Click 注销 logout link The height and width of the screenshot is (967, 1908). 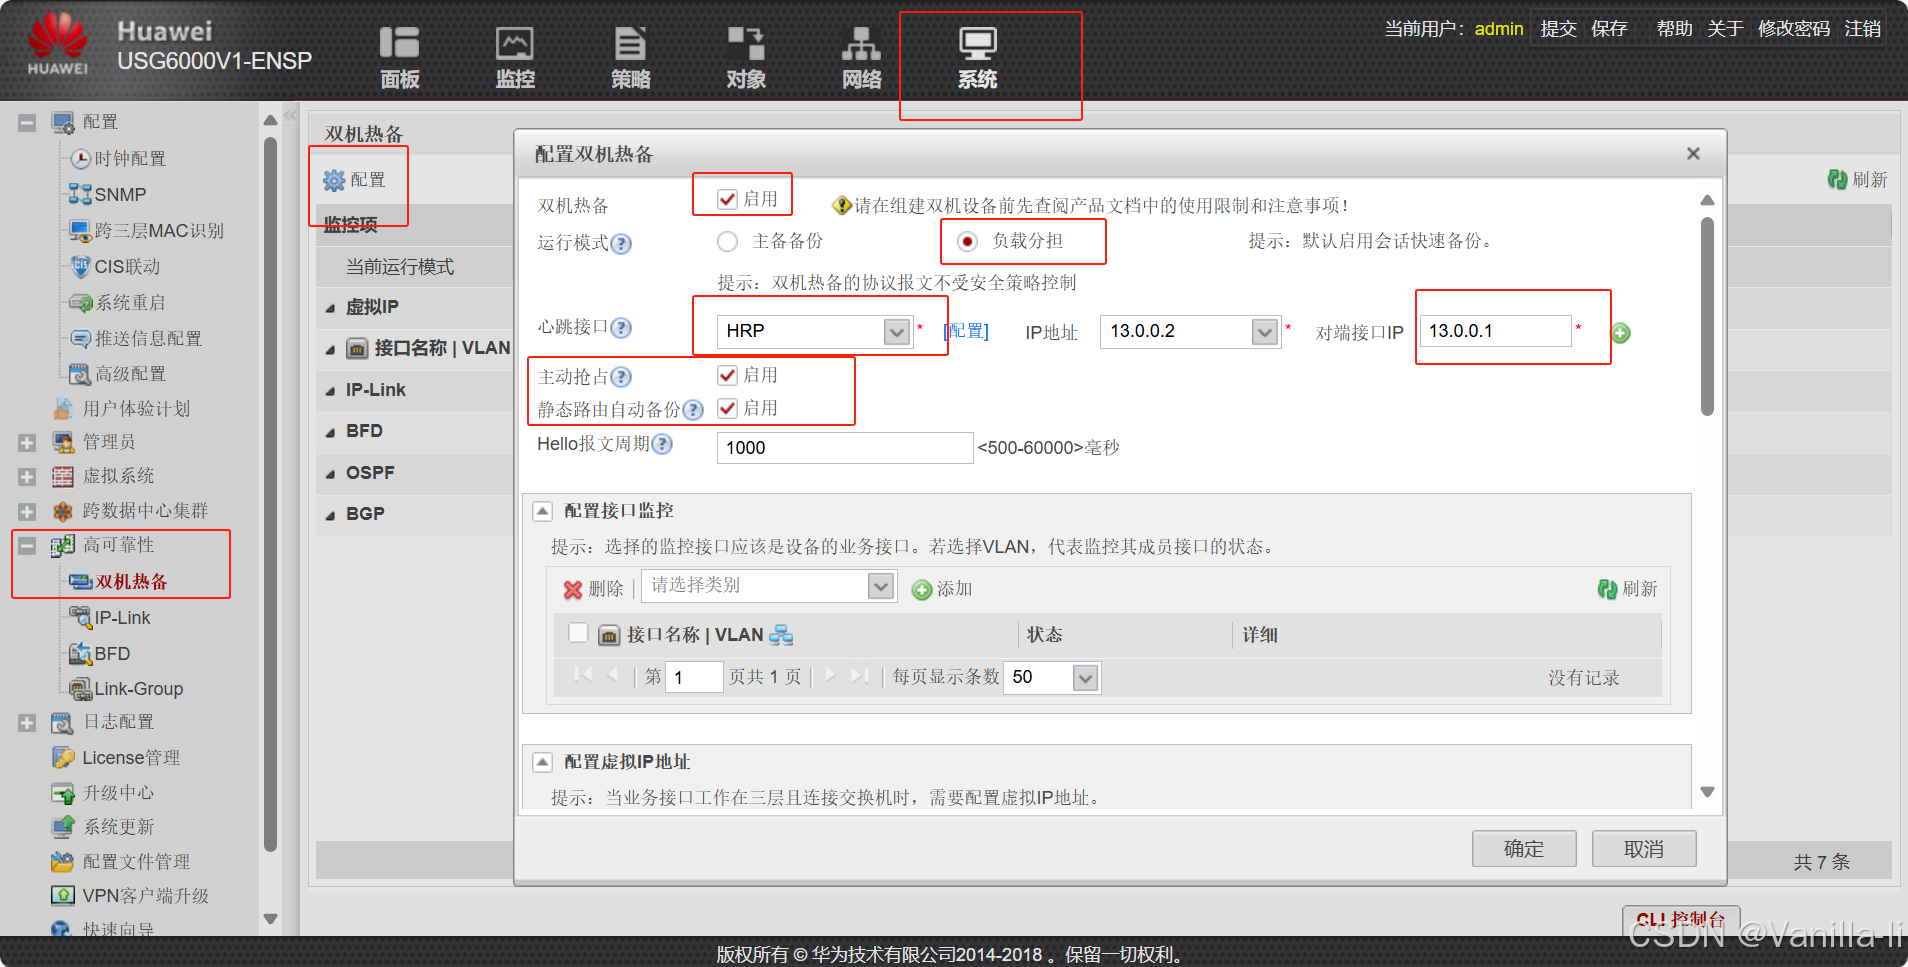1863,29
